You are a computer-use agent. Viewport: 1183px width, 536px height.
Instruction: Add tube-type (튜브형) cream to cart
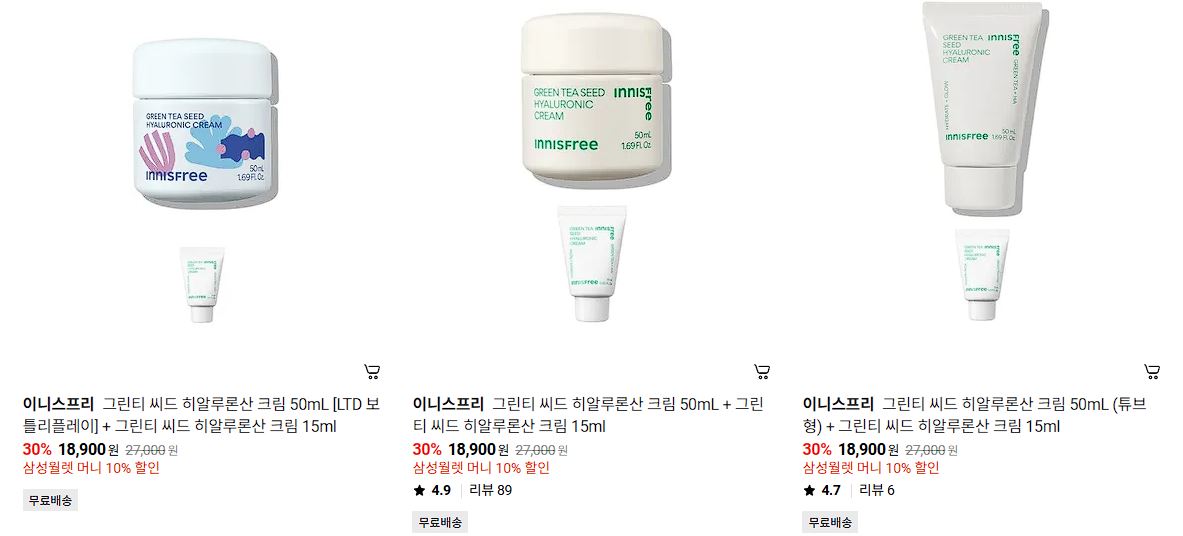[1152, 371]
